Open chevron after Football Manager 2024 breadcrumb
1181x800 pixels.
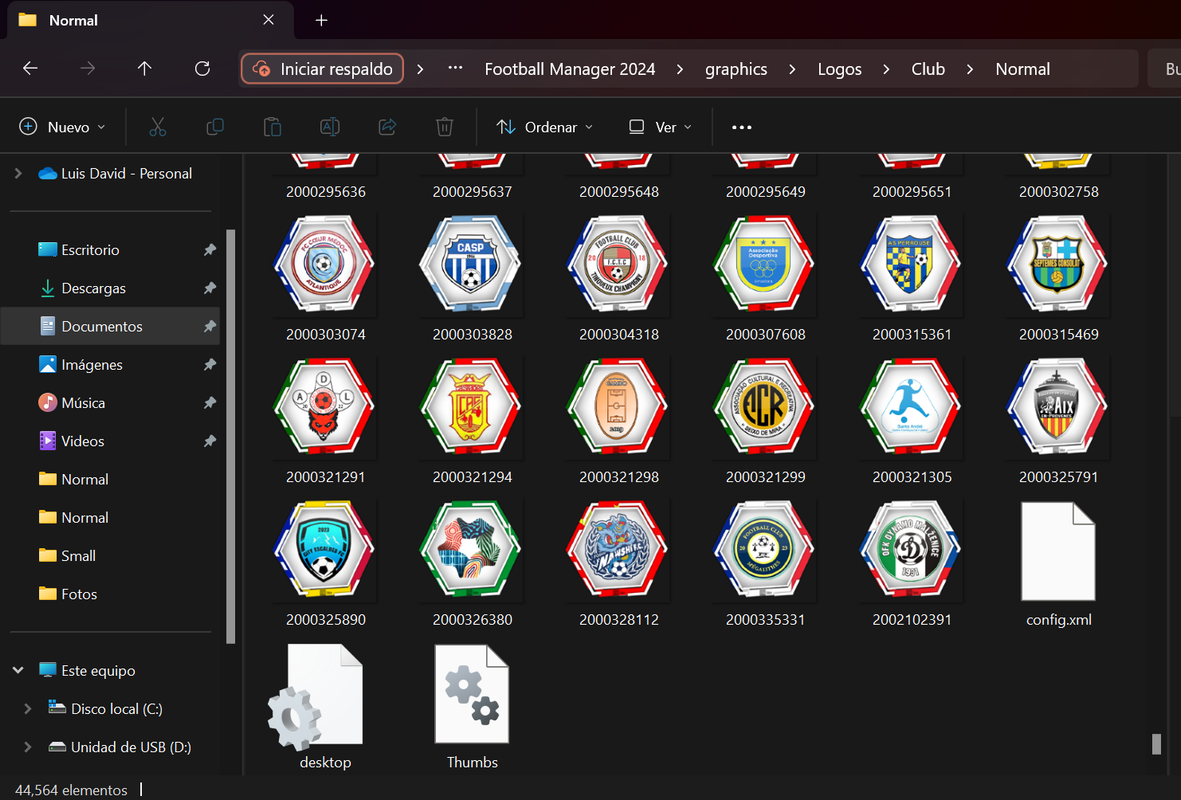[680, 69]
